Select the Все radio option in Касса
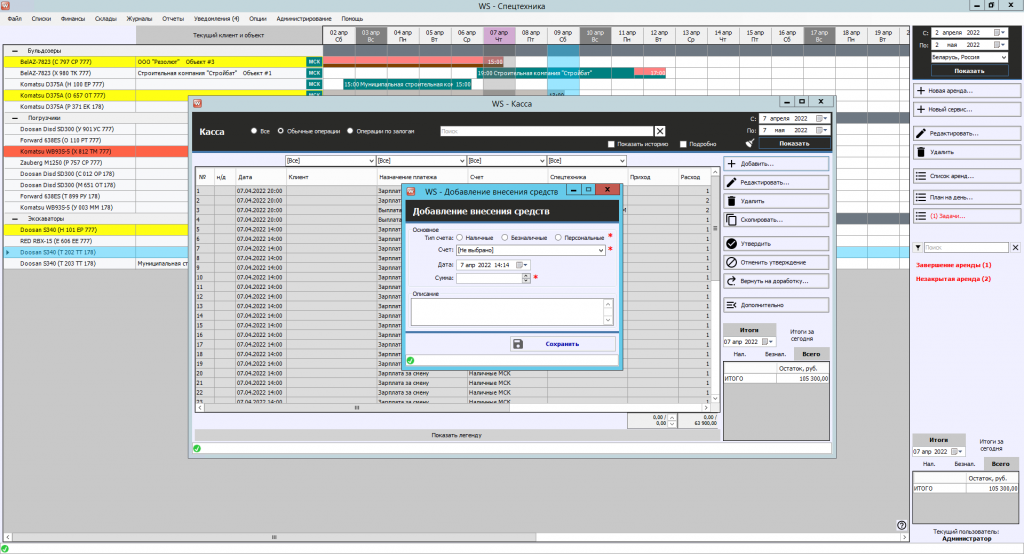The height and width of the screenshot is (554, 1024). coord(253,131)
